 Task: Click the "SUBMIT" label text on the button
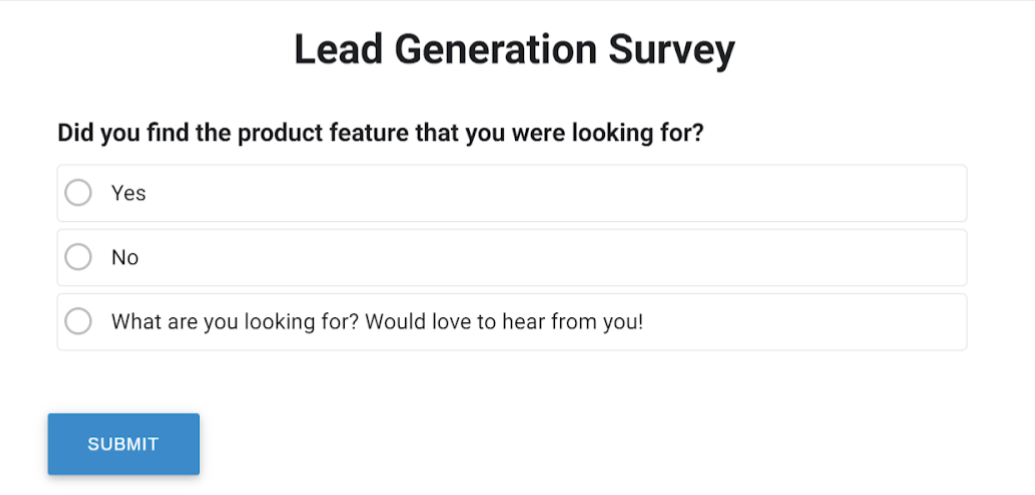(x=123, y=444)
